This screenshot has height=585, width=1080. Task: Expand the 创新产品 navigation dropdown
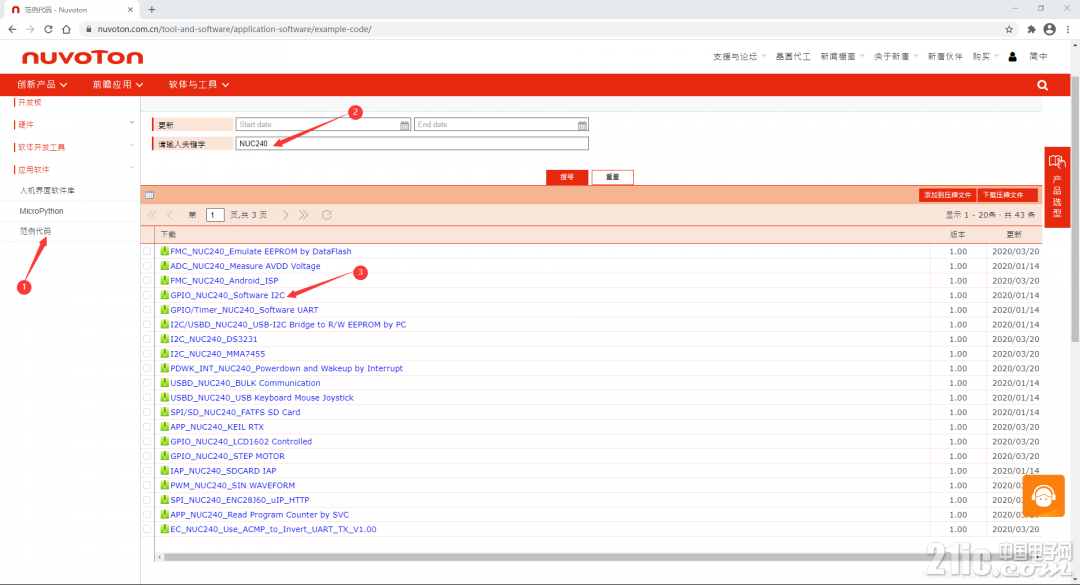[42, 85]
